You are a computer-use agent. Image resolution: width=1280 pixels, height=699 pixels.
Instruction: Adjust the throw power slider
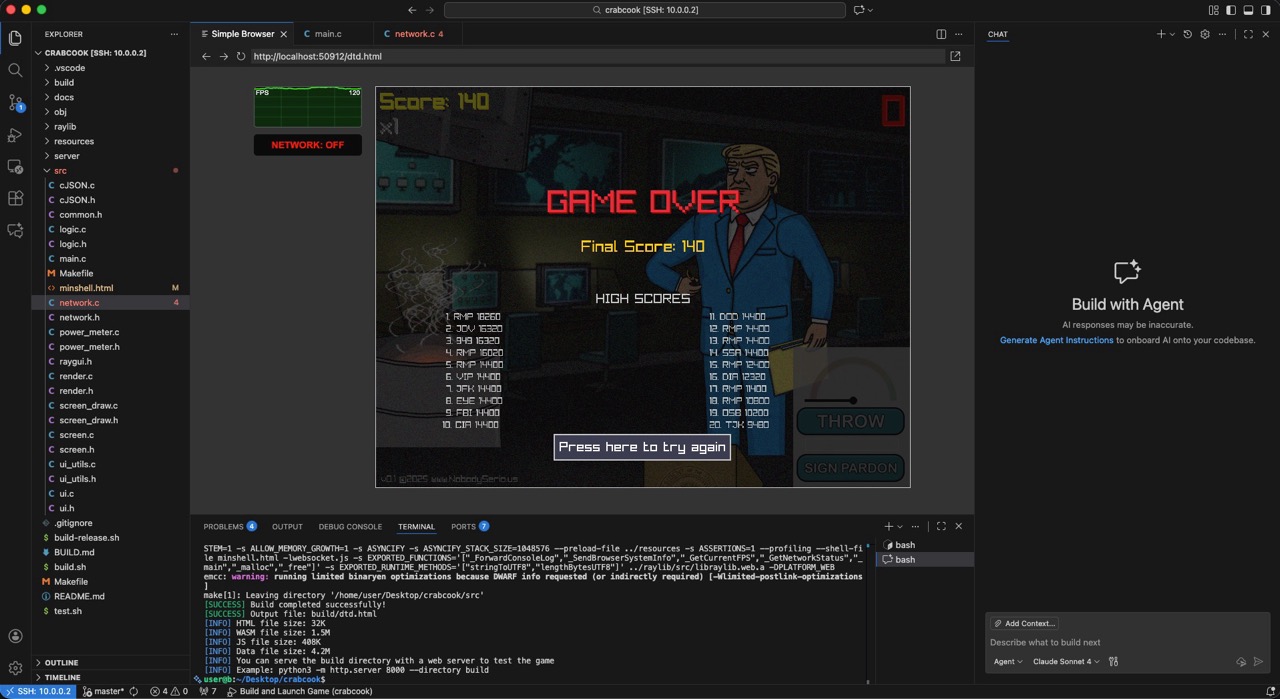[852, 400]
